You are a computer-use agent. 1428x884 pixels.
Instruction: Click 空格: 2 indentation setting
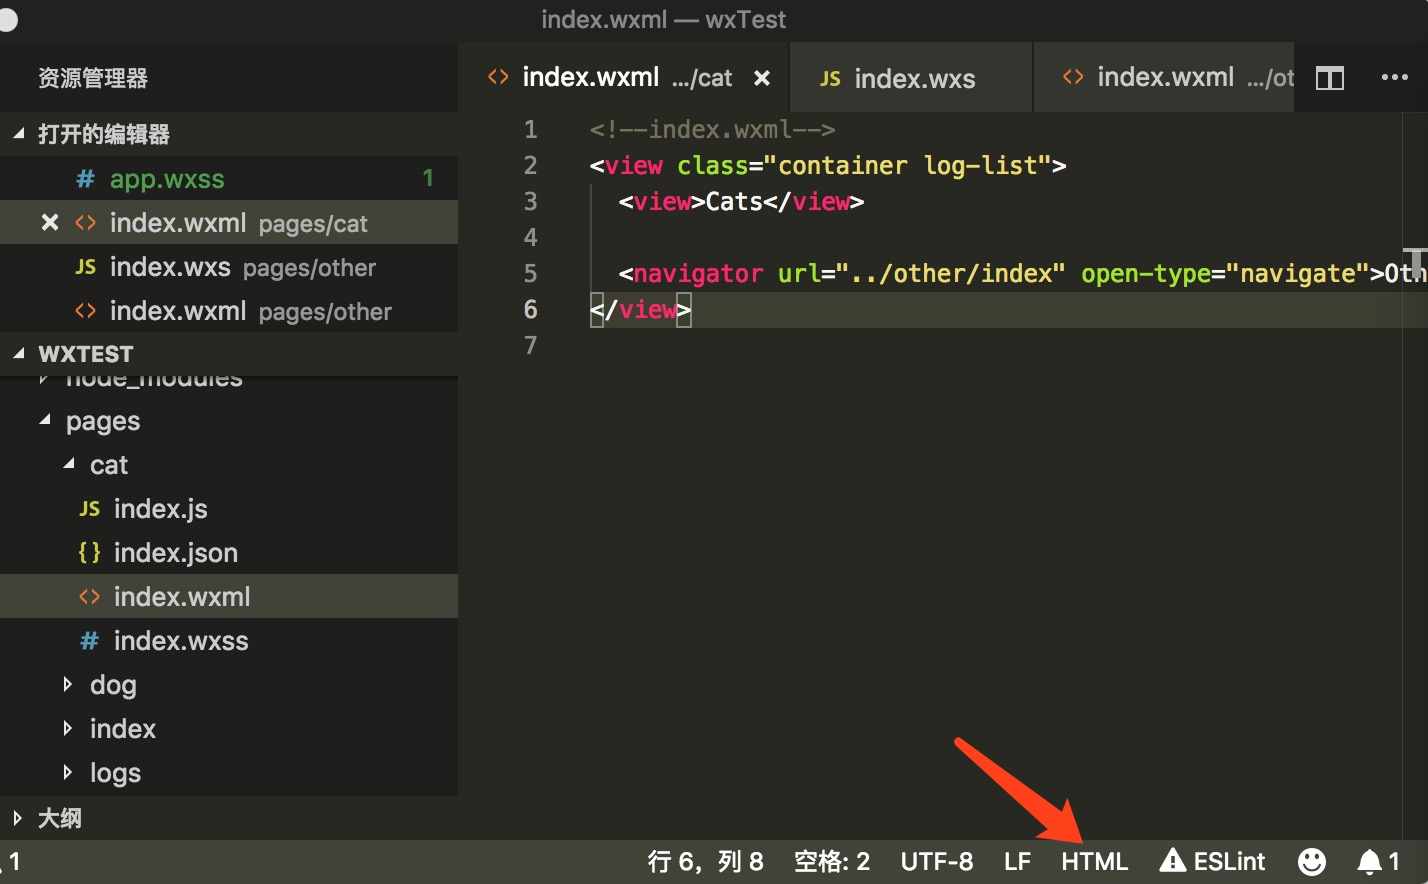point(831,860)
